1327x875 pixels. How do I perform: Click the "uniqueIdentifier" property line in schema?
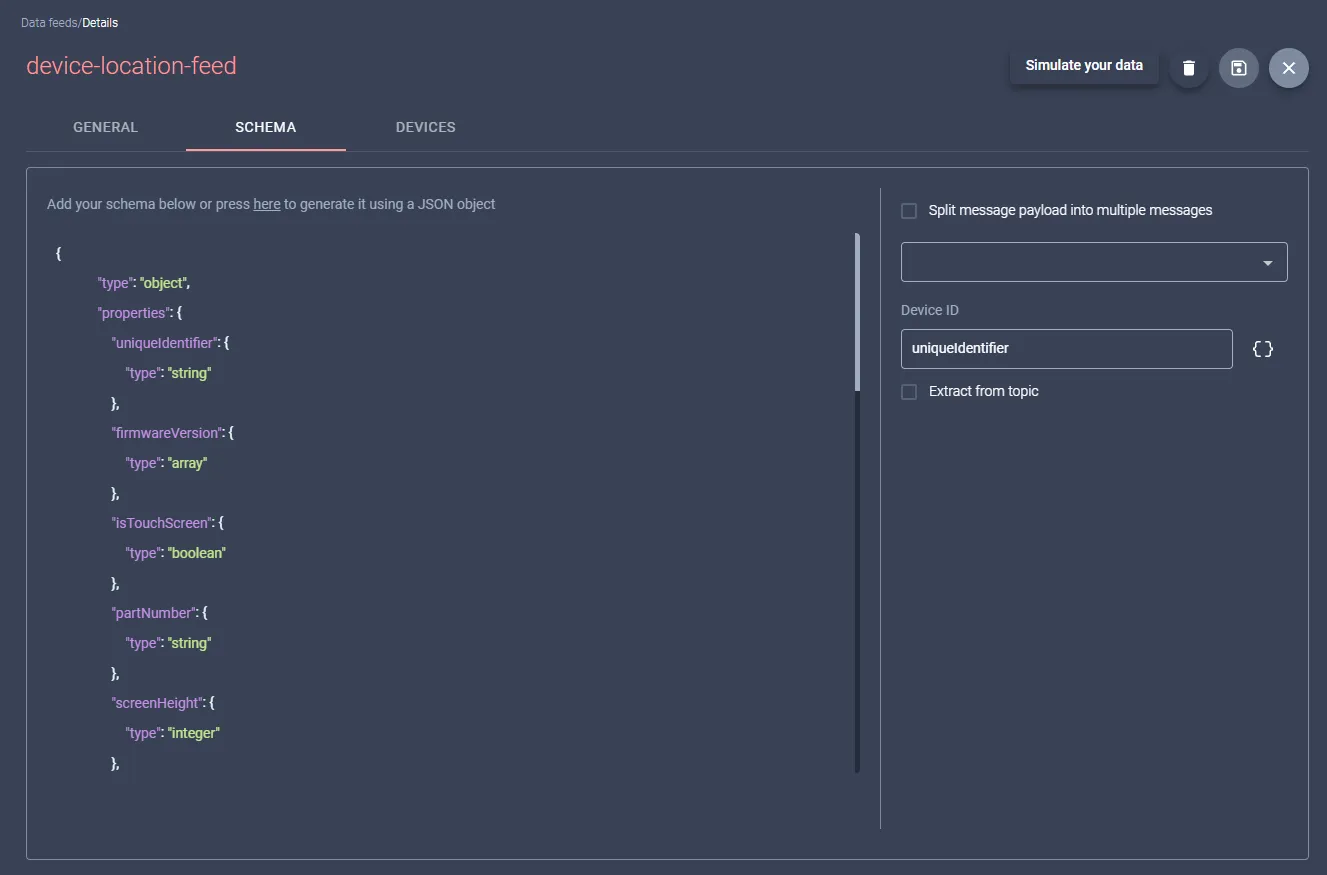[170, 343]
